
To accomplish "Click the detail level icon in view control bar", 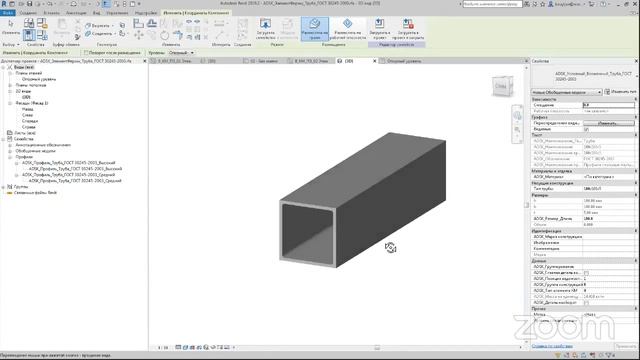I will pos(178,347).
